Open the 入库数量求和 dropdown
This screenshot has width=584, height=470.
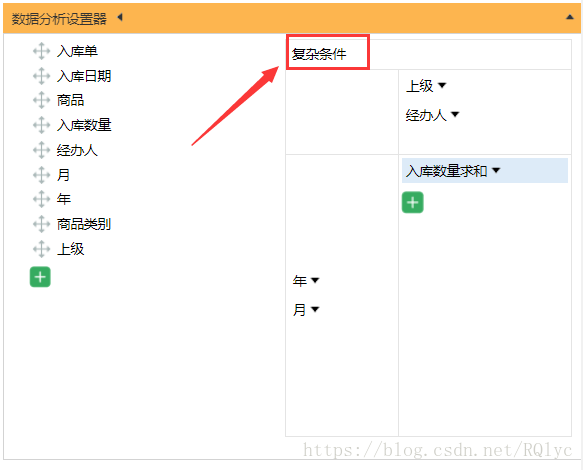496,171
